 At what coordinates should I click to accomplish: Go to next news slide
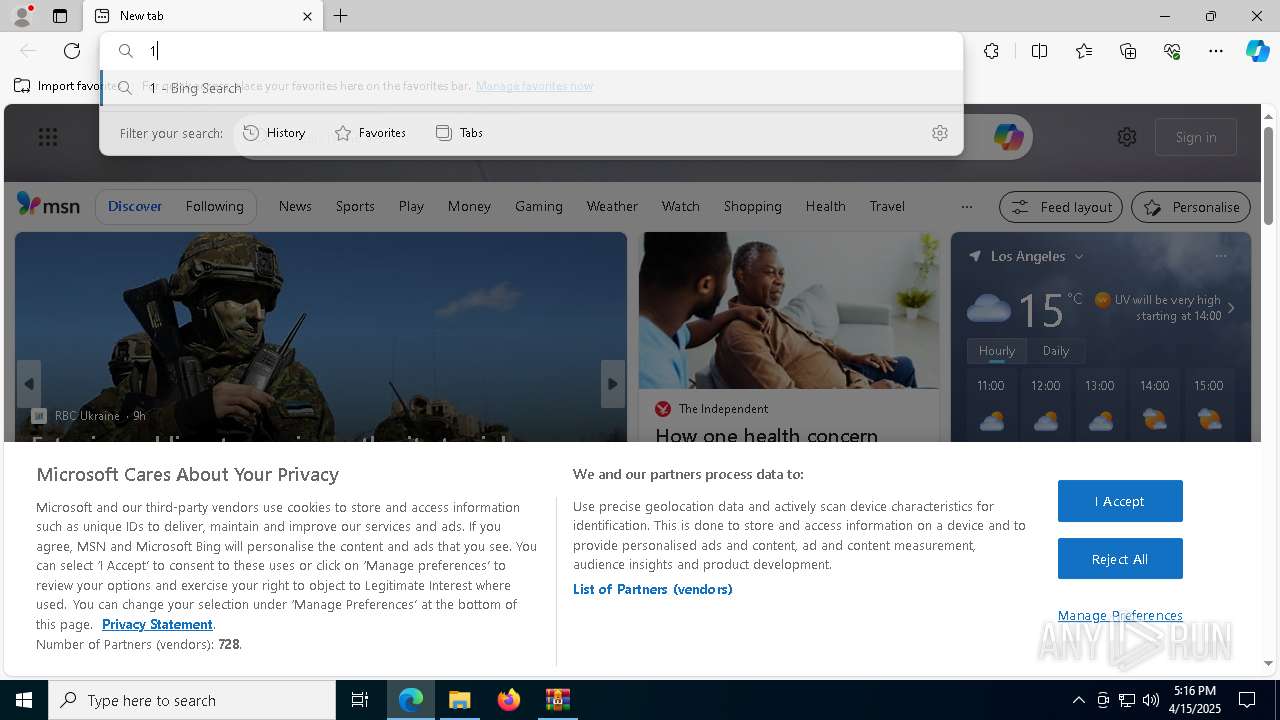point(613,384)
